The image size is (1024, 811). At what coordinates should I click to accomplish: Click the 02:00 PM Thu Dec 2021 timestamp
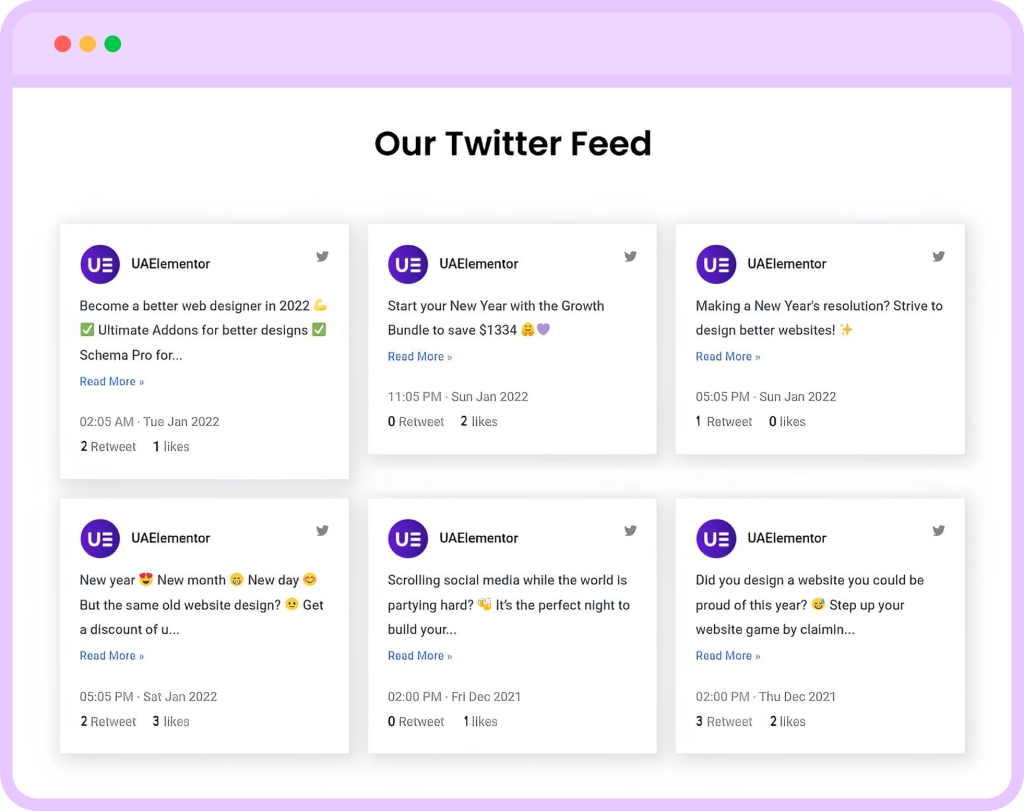click(766, 697)
